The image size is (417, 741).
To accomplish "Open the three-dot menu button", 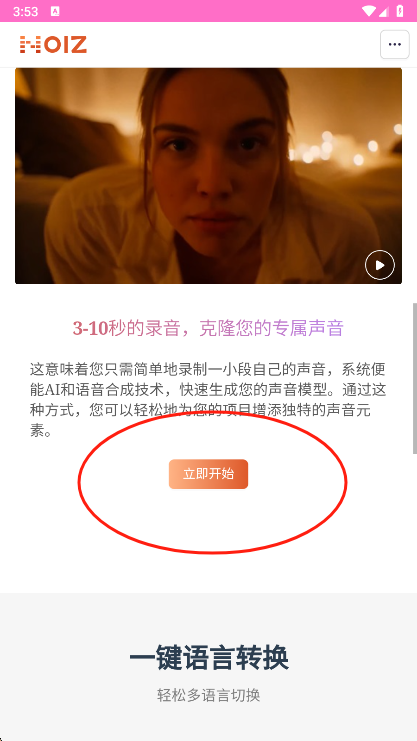I will tap(394, 44).
